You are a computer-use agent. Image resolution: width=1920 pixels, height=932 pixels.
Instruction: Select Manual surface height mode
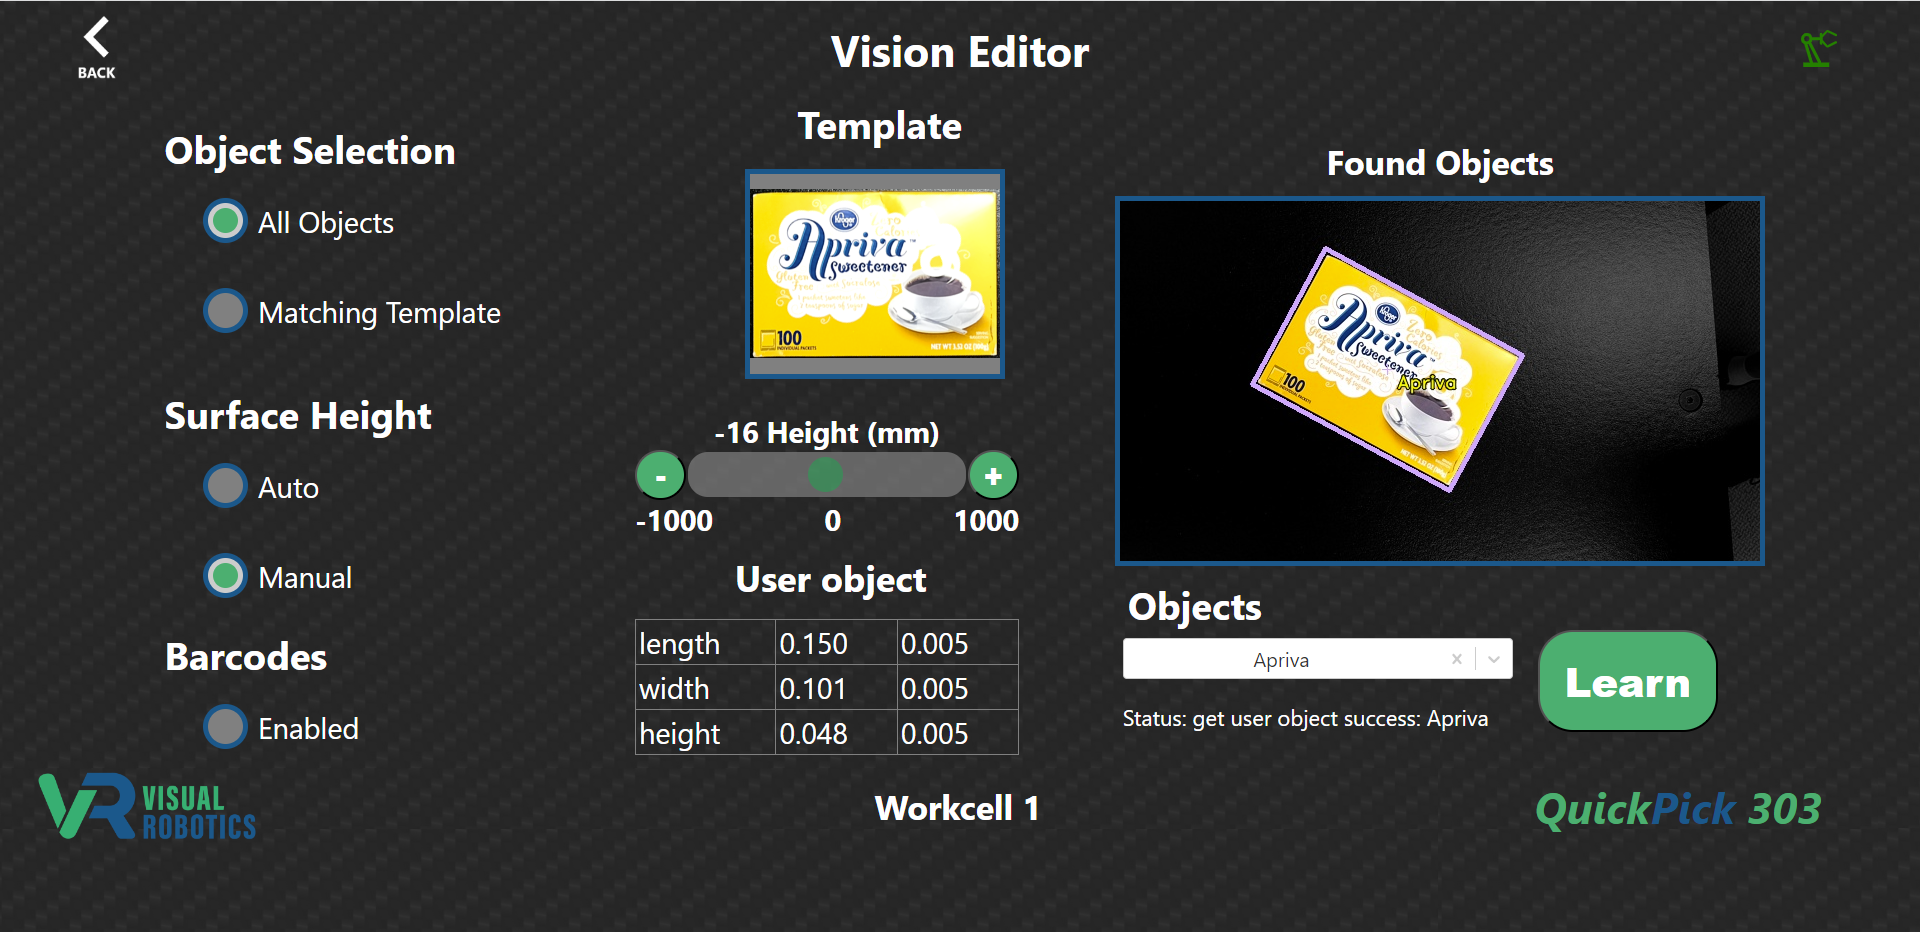225,576
